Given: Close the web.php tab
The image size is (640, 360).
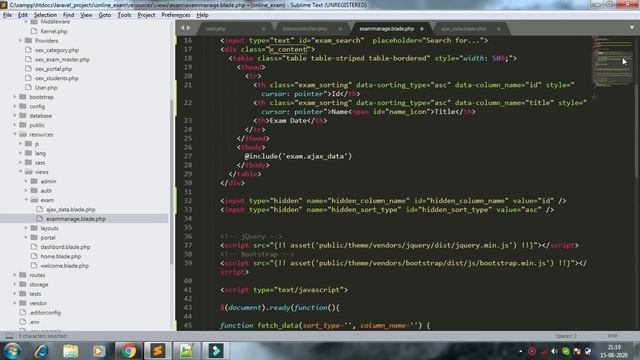Looking at the screenshot, I should 264,29.
